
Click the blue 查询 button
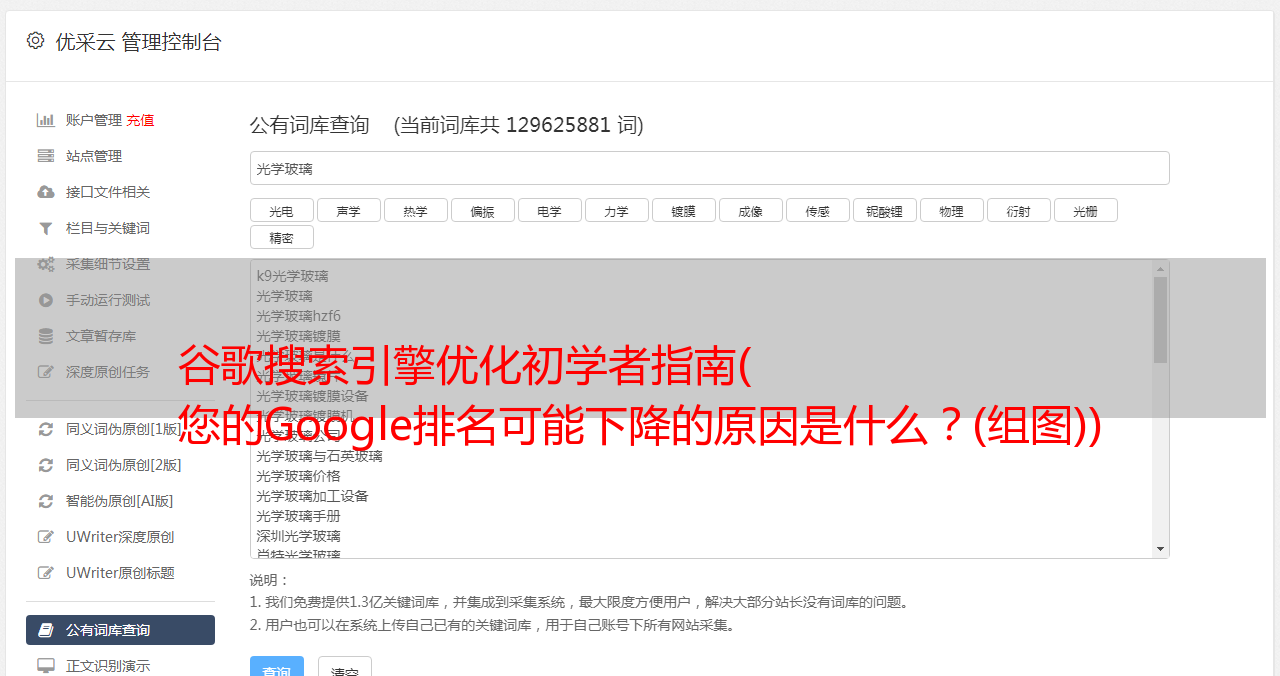click(x=277, y=667)
